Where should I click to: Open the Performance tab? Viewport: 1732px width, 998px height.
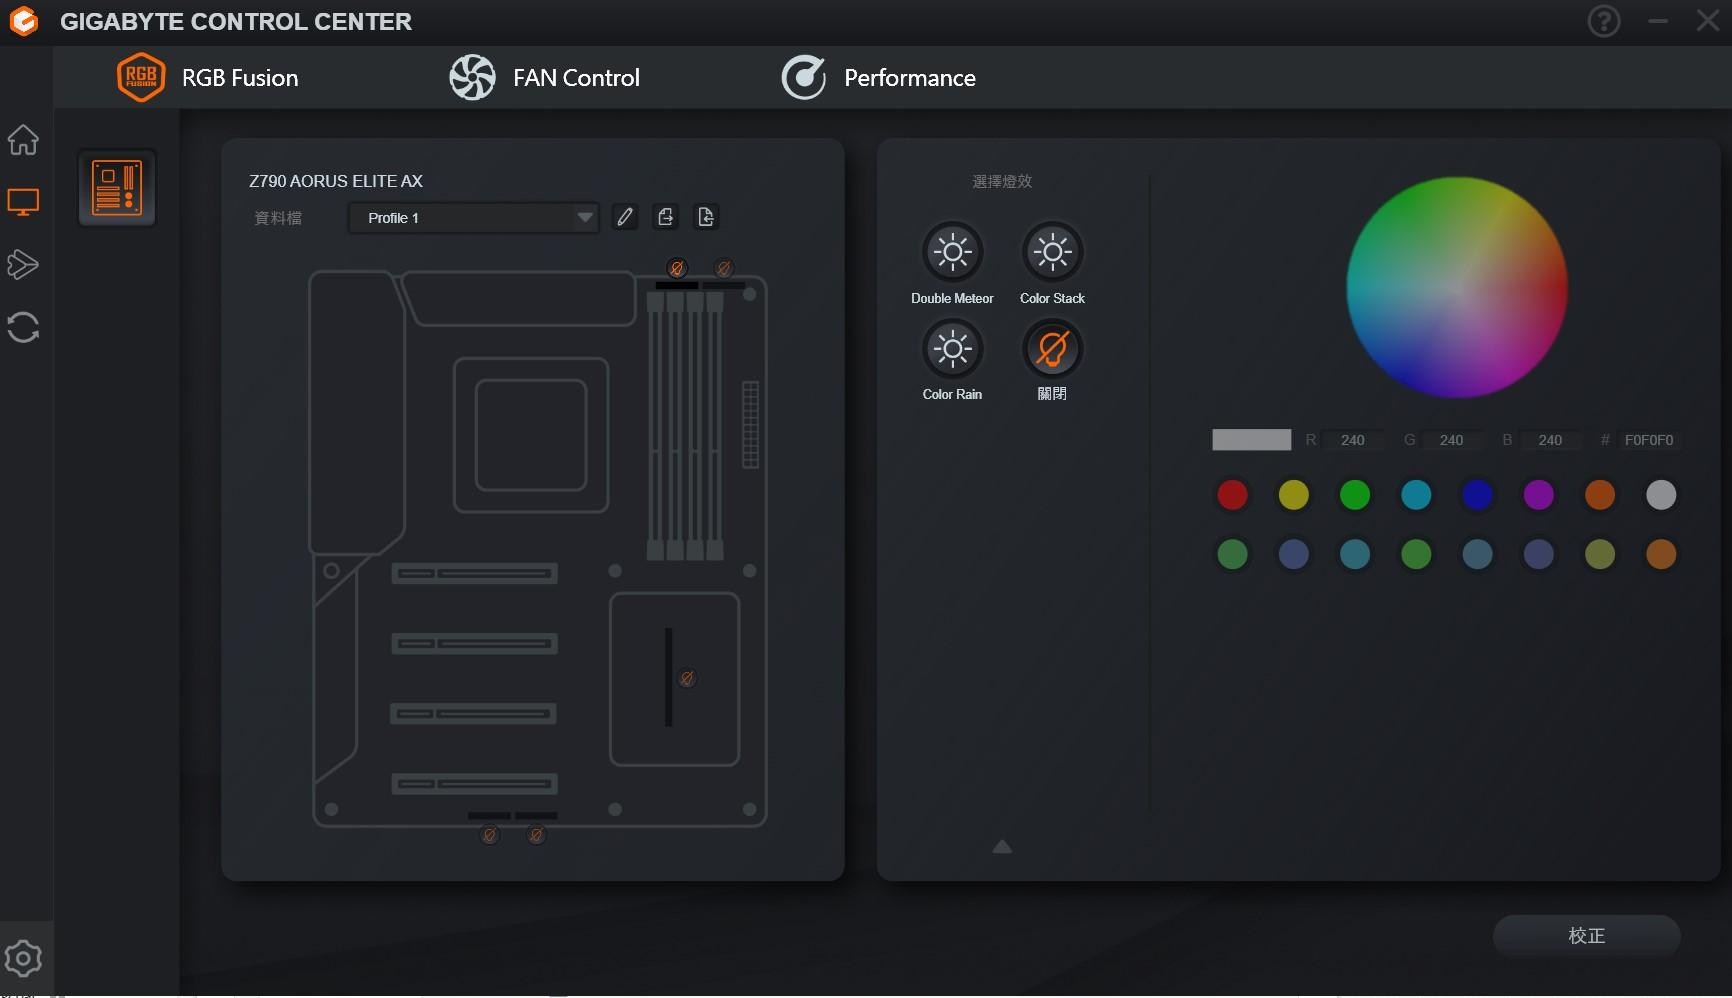point(878,78)
